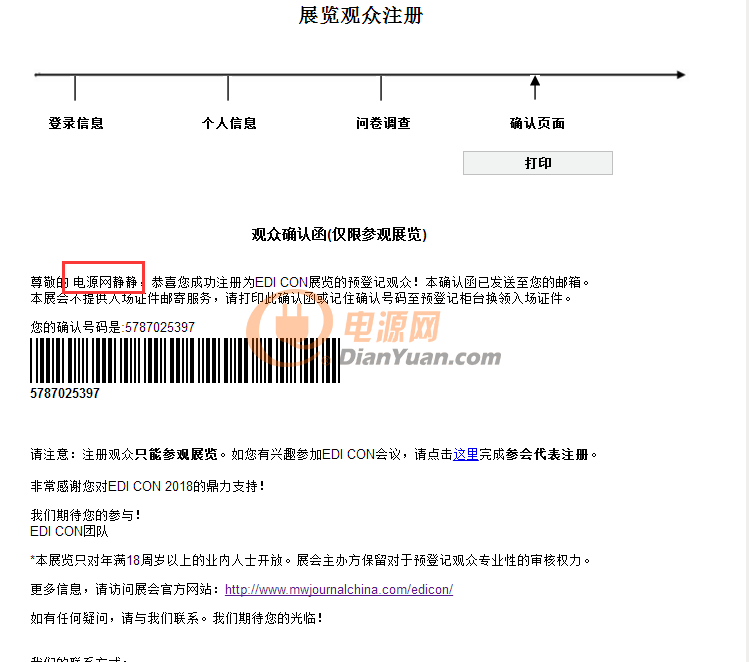The image size is (749, 662).
Task: Click the 非常感谢您对EDI CON 2018的鼎力支持 line
Action: click(x=147, y=486)
